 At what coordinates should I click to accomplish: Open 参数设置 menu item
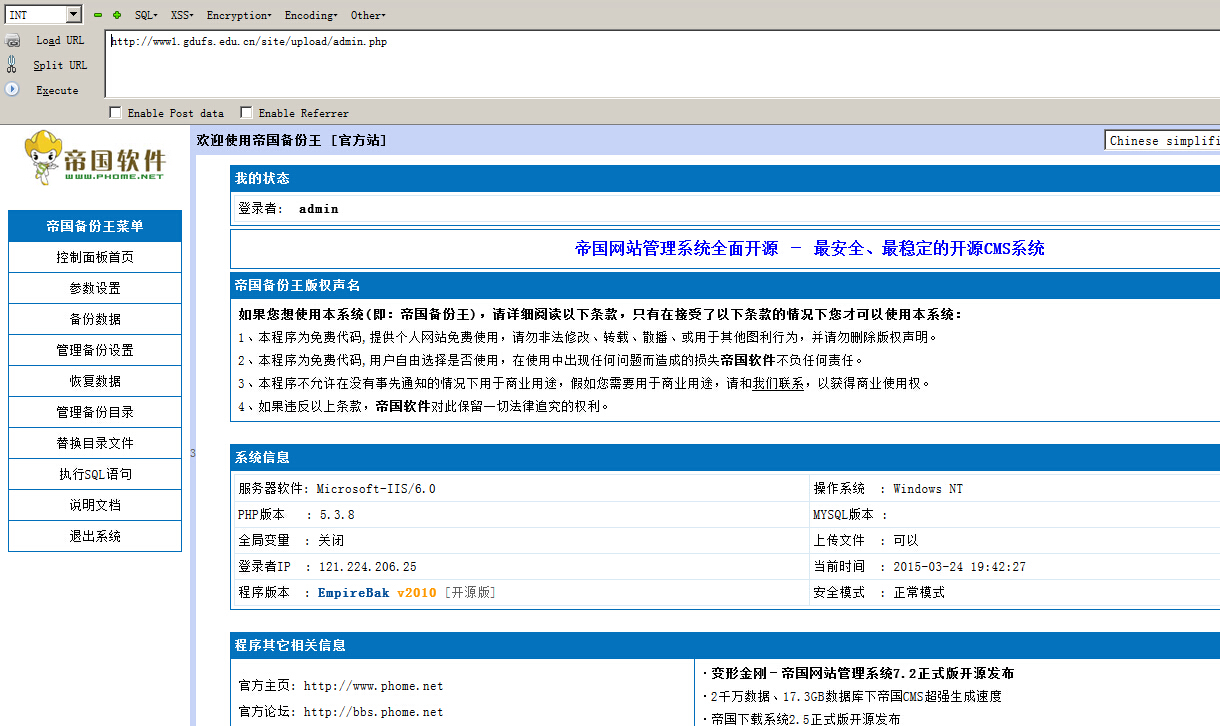tap(95, 288)
